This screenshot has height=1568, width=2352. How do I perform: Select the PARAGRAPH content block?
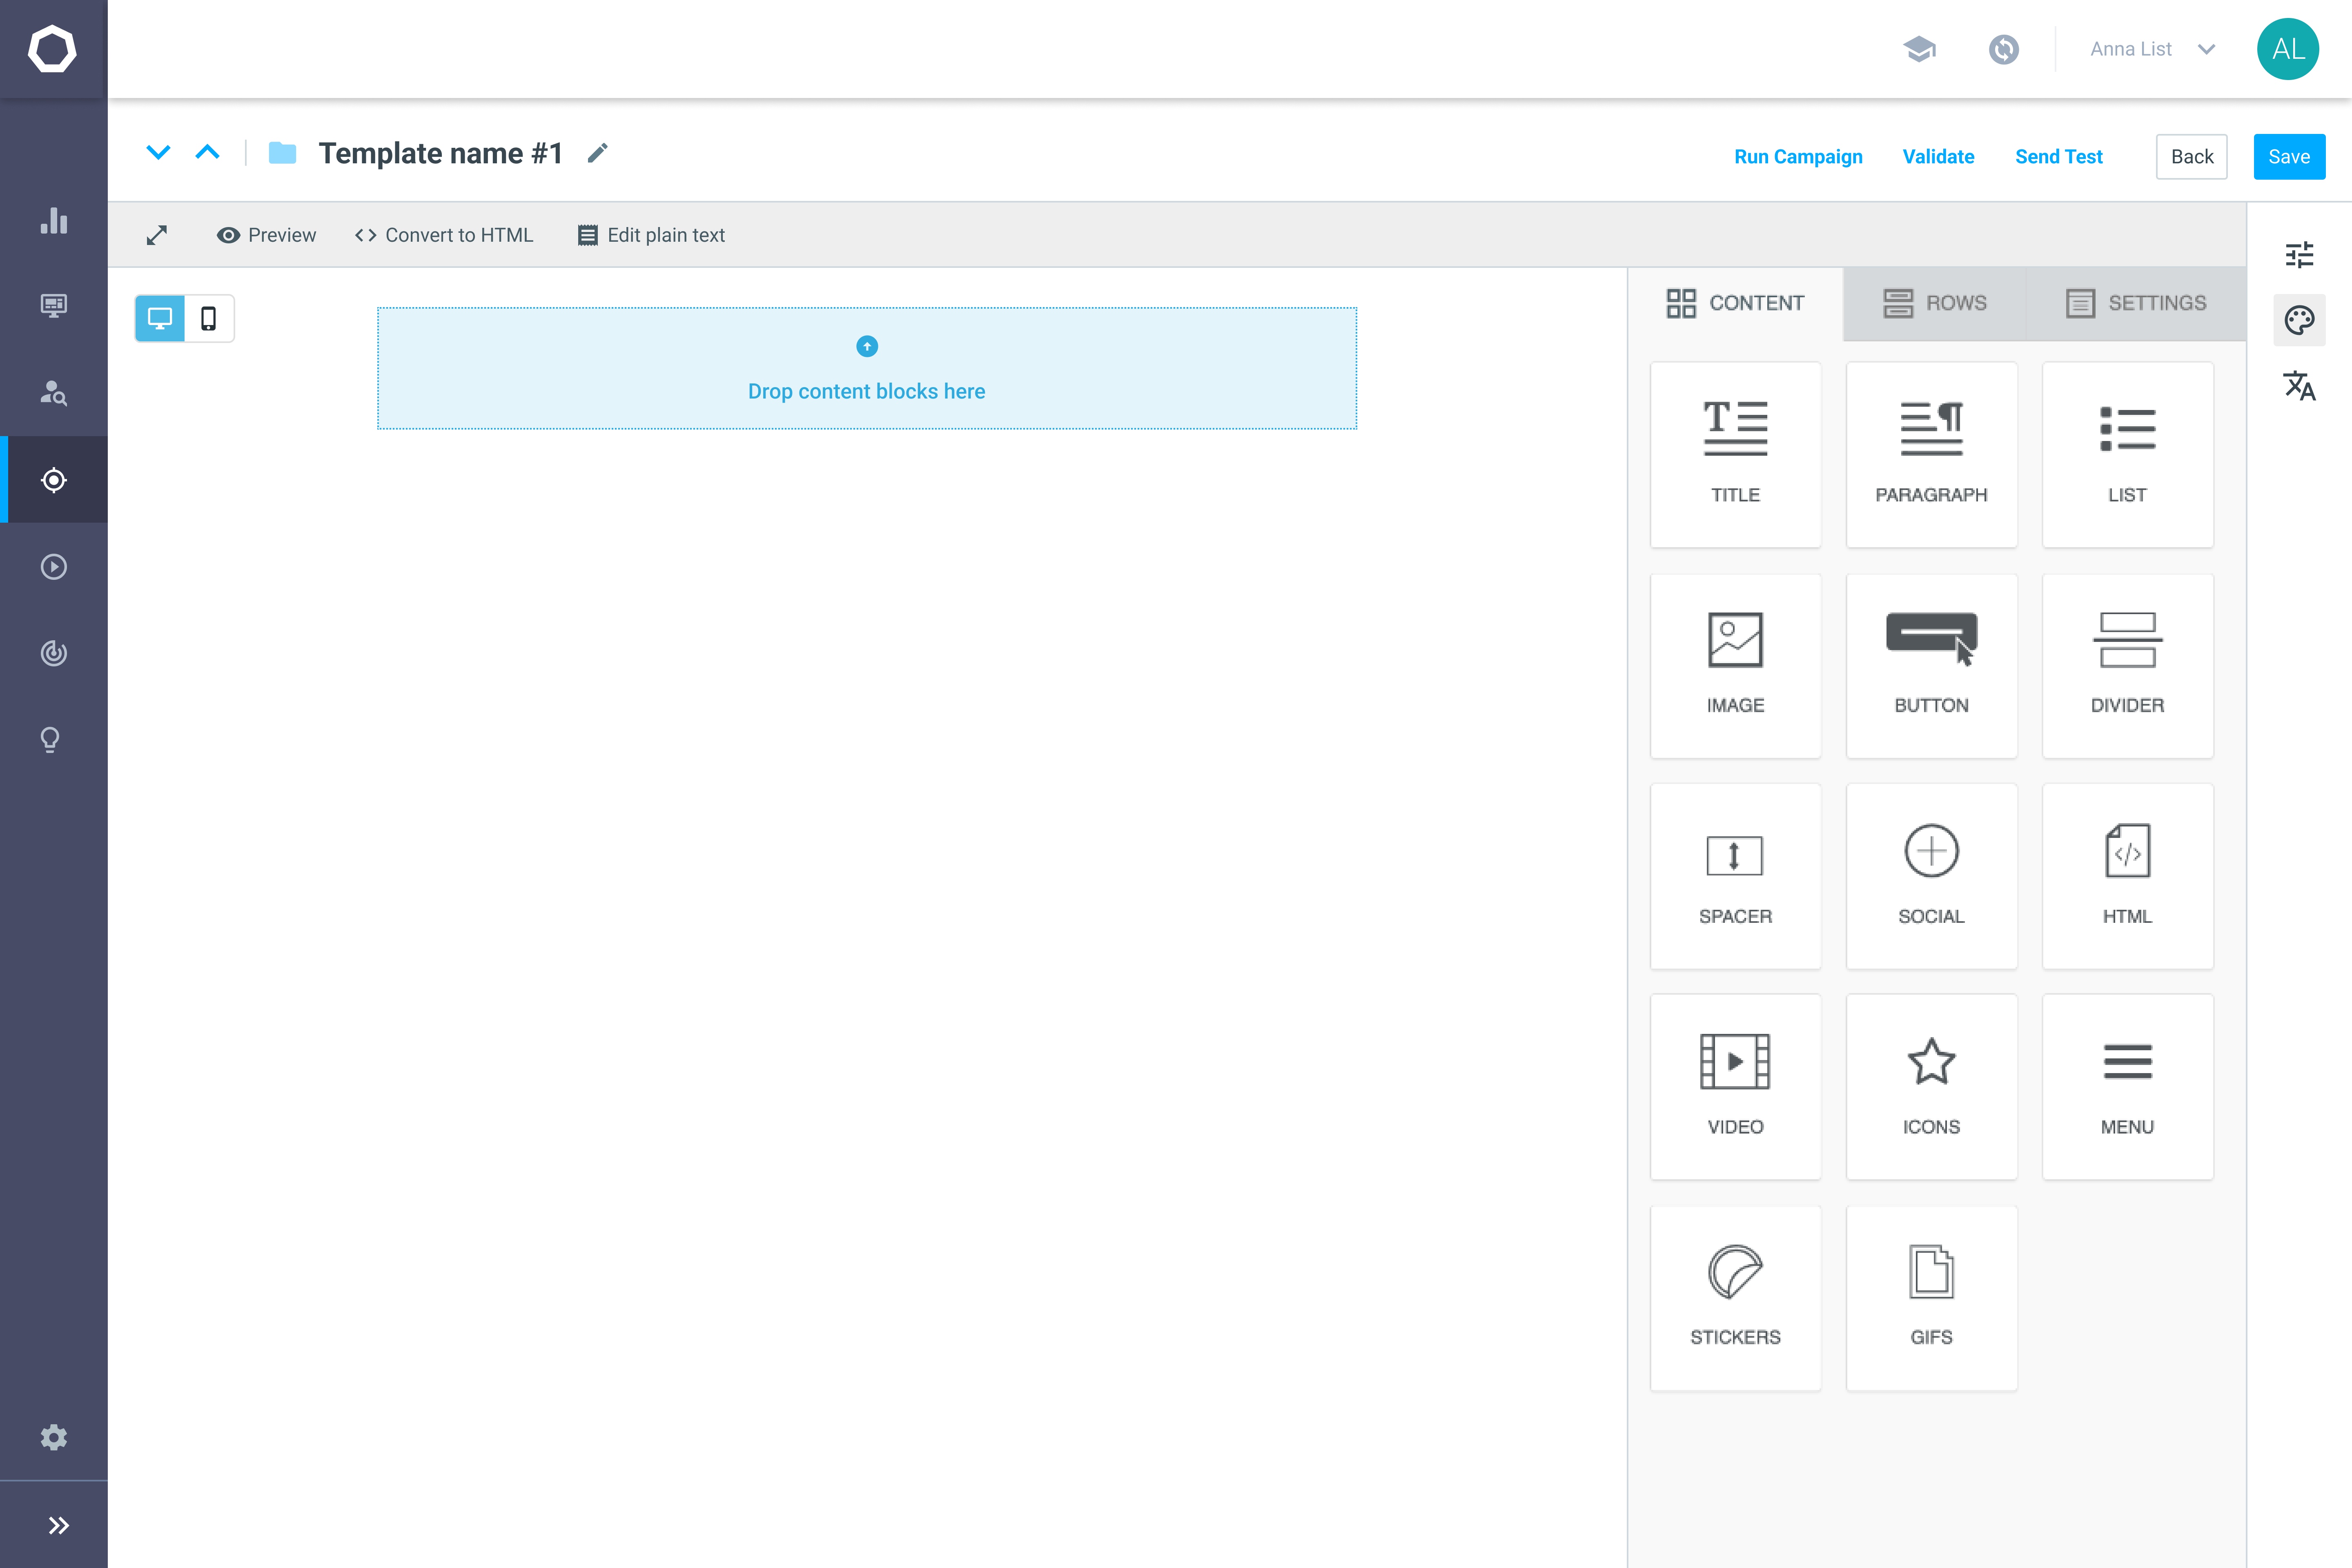[x=1931, y=455]
